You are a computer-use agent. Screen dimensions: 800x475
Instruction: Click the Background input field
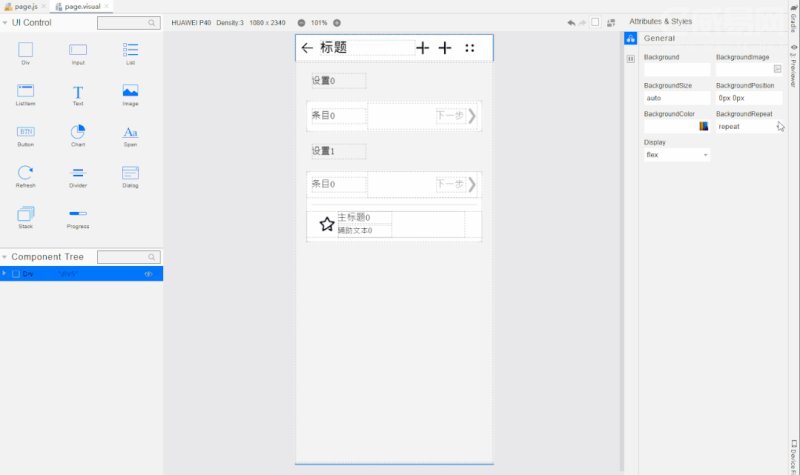tap(677, 69)
